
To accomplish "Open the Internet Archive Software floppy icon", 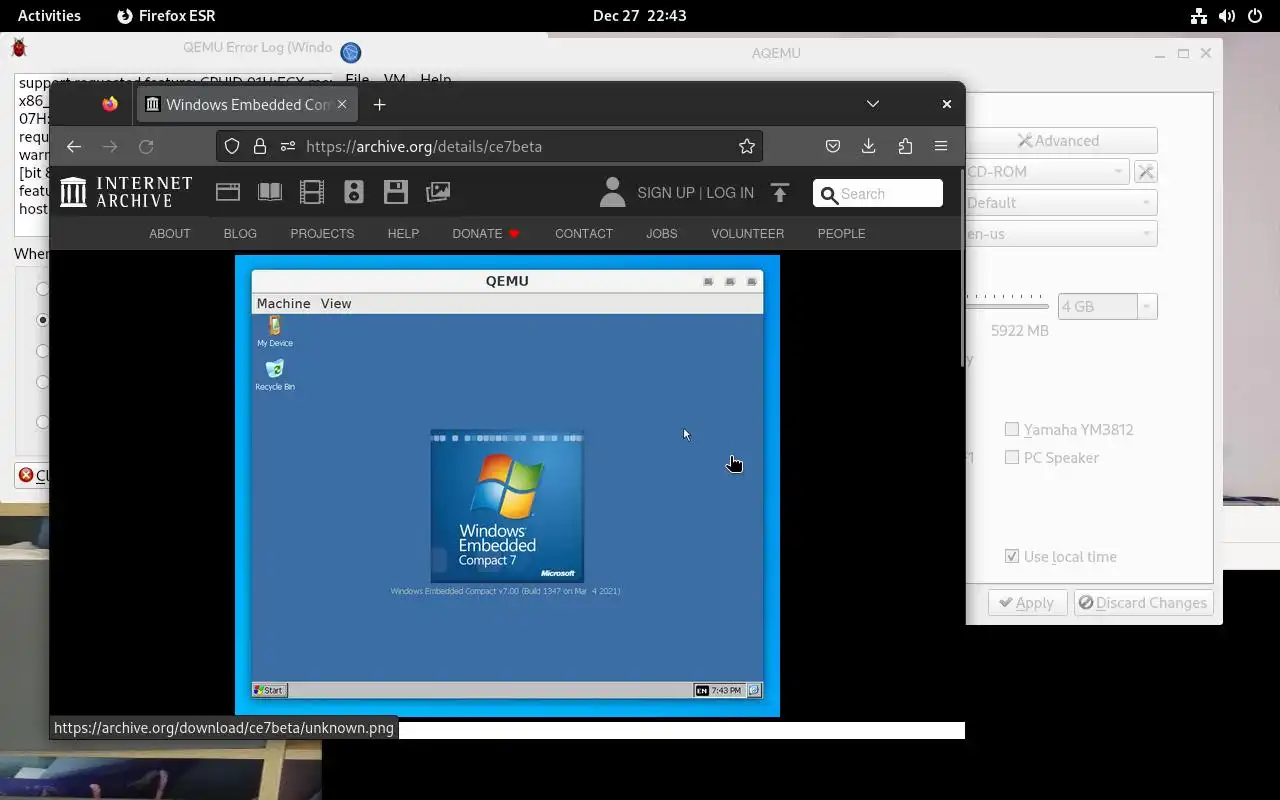I will (x=396, y=192).
